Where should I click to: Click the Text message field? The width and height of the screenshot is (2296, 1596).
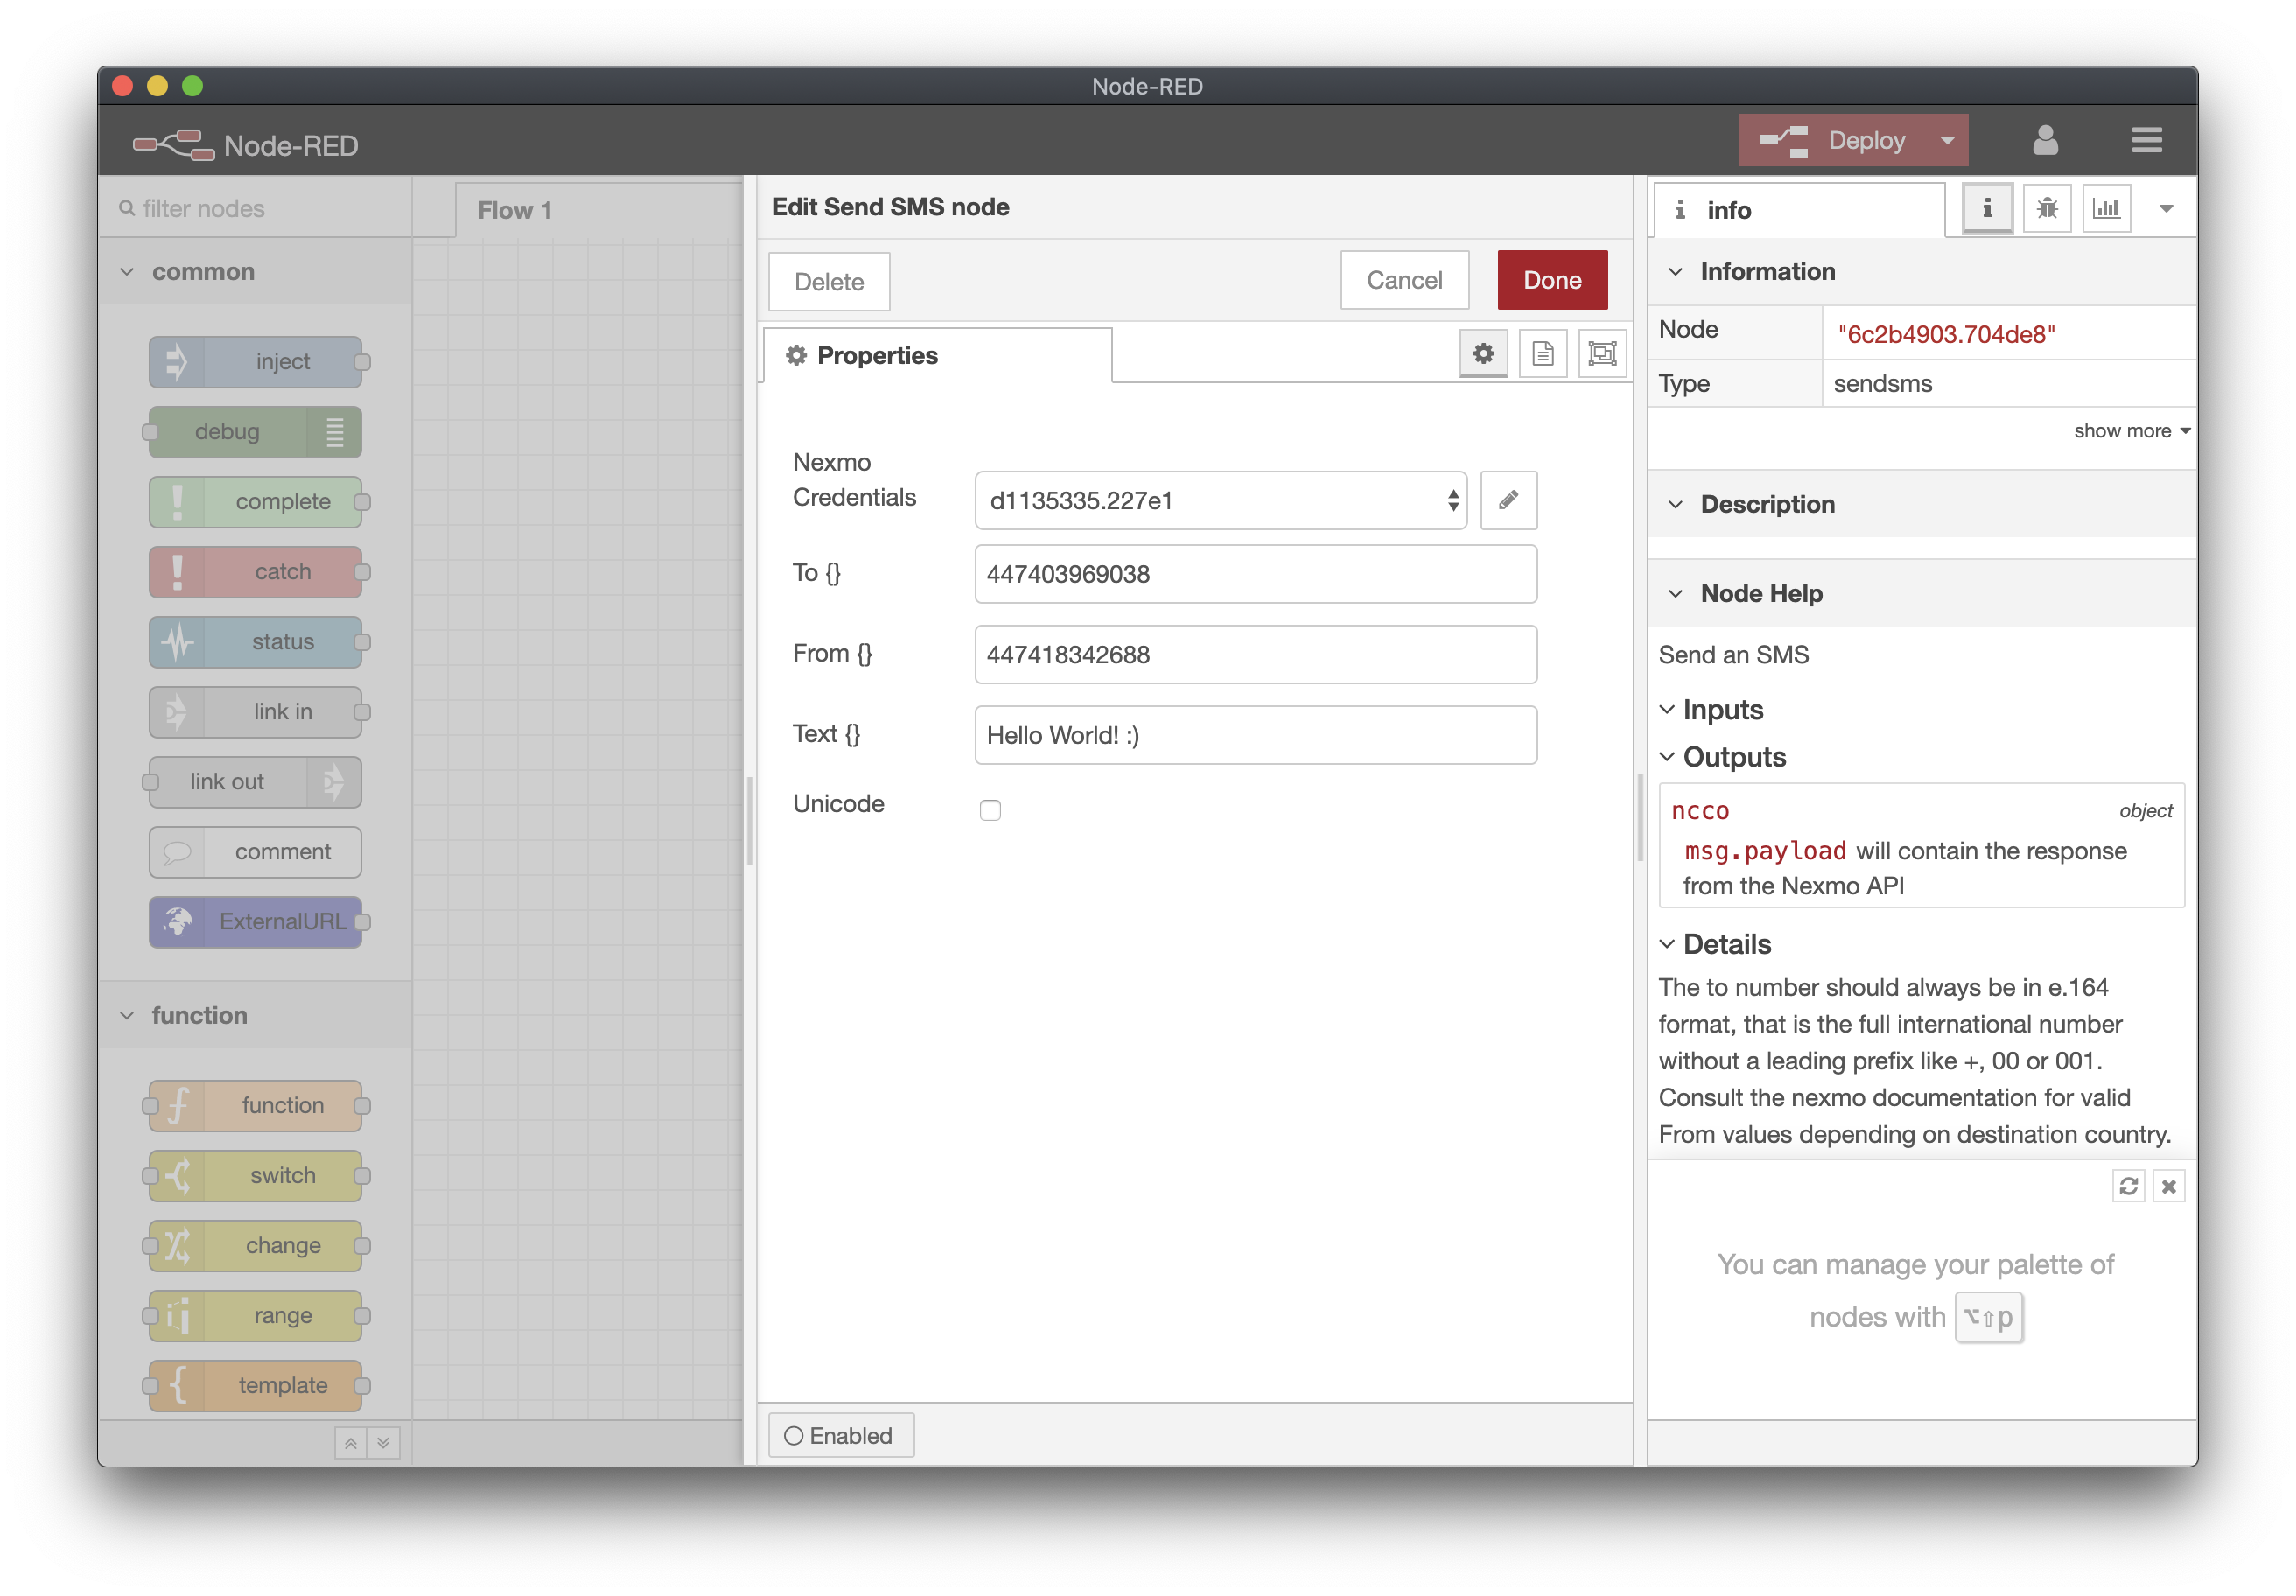pyautogui.click(x=1255, y=736)
